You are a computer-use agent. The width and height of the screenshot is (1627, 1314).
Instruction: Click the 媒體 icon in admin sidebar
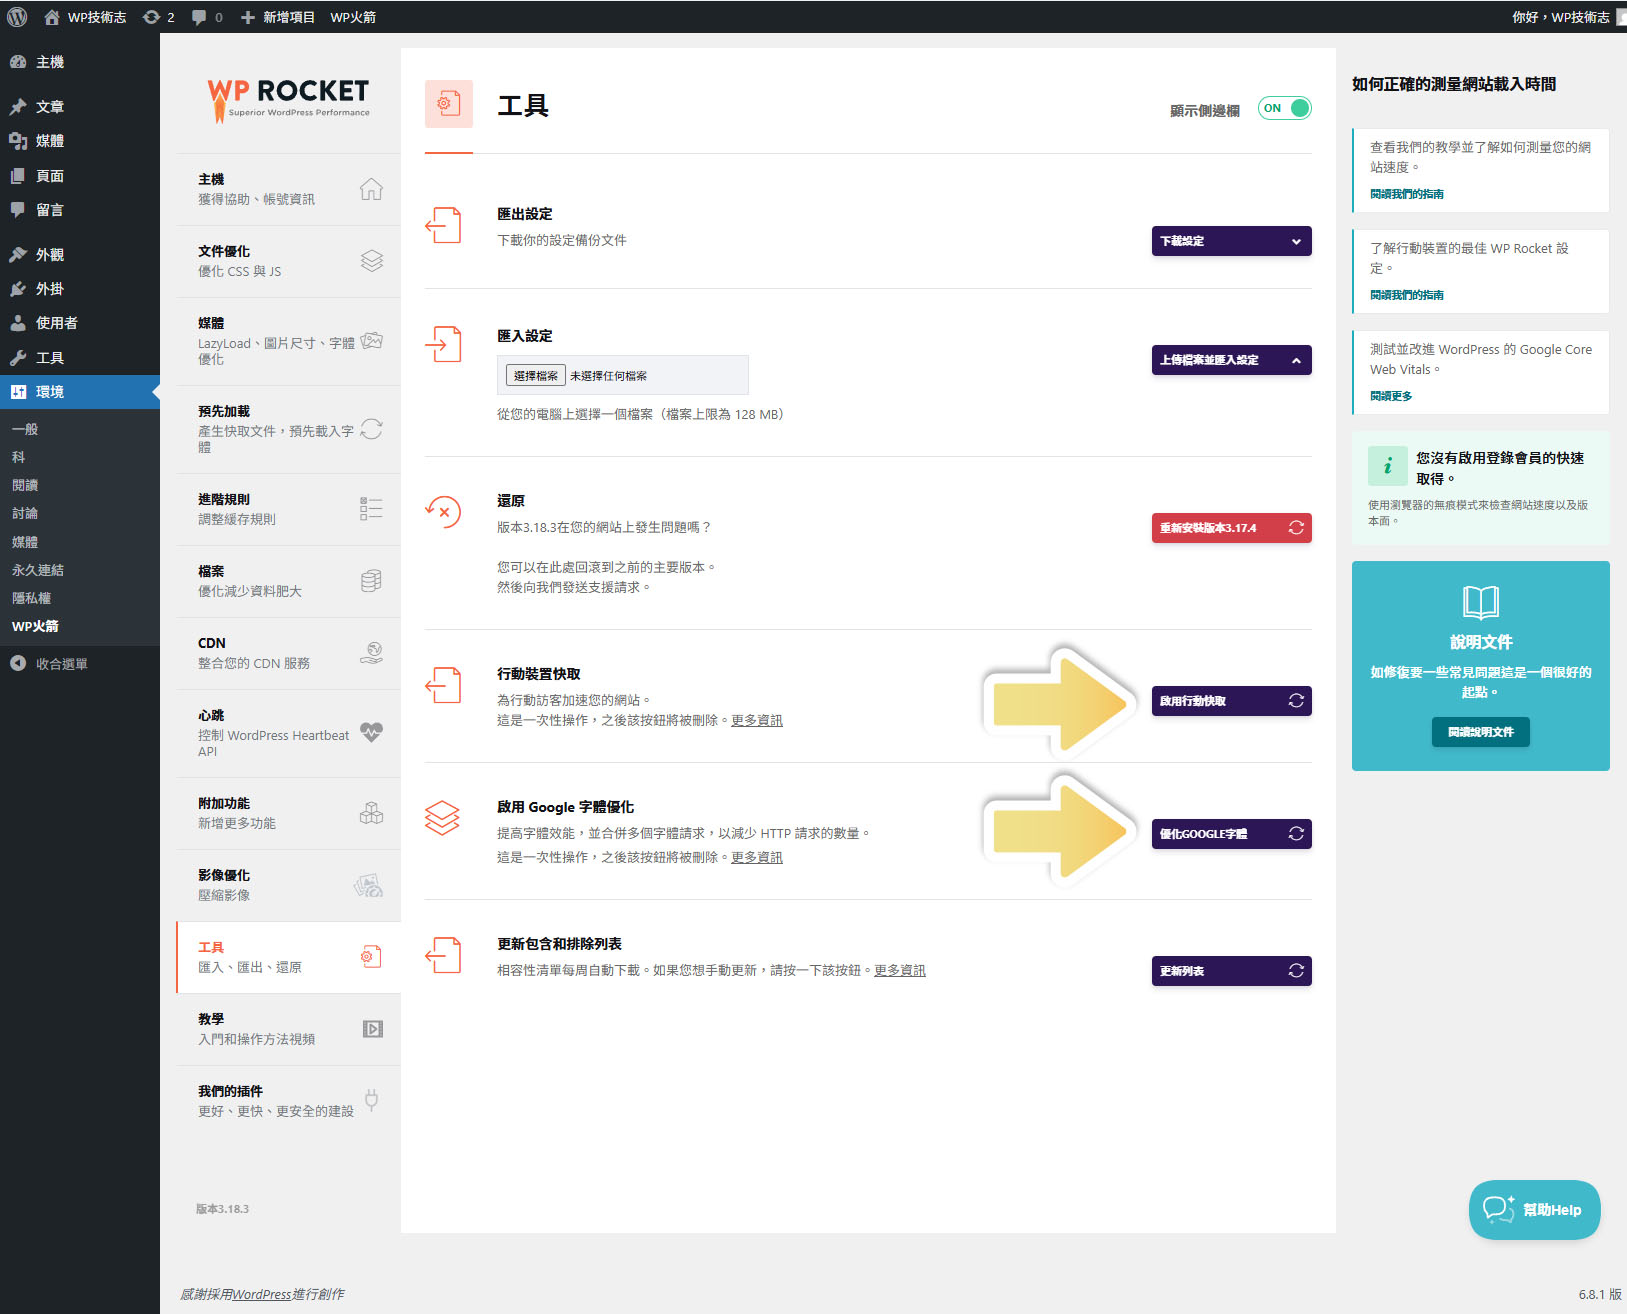click(x=18, y=141)
